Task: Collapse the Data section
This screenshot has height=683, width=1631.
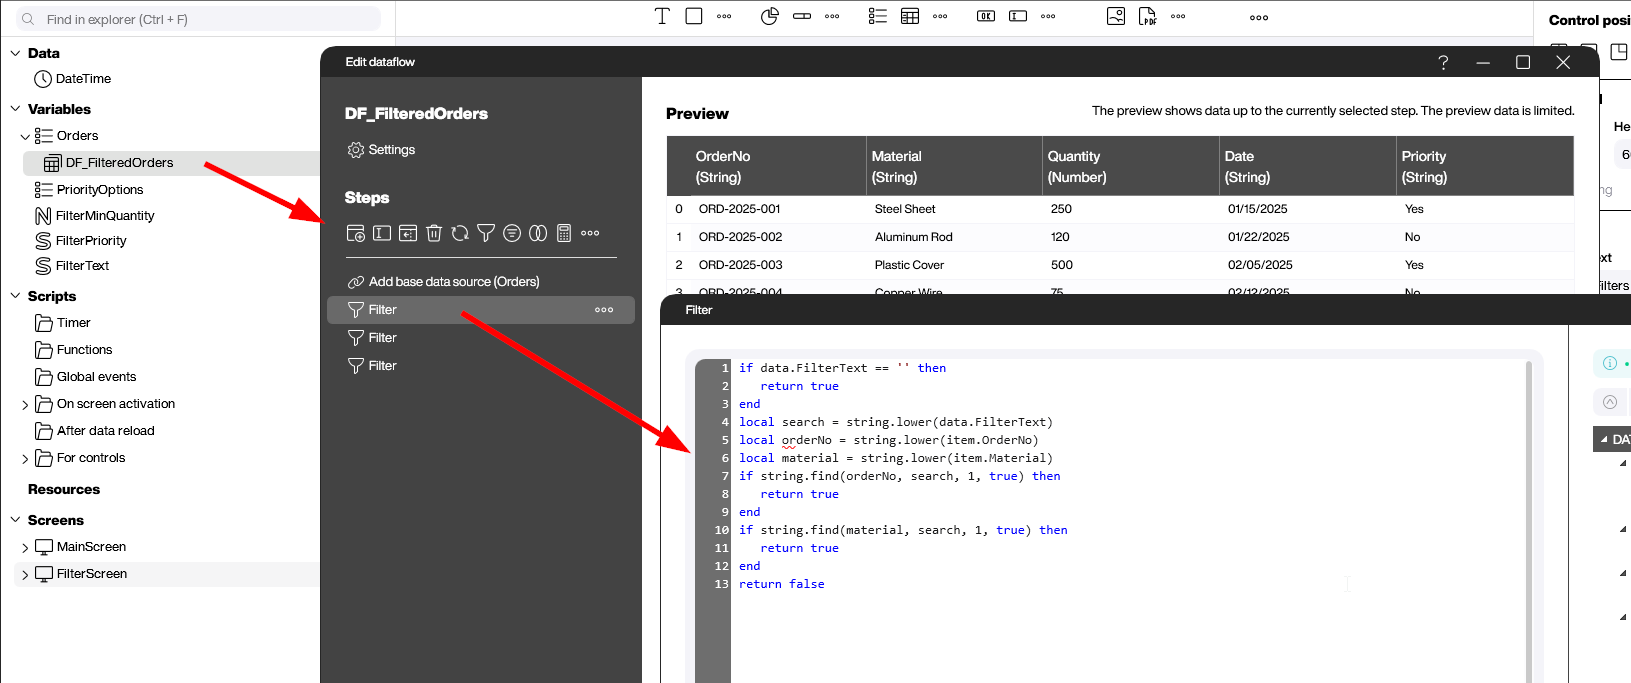Action: coord(15,53)
